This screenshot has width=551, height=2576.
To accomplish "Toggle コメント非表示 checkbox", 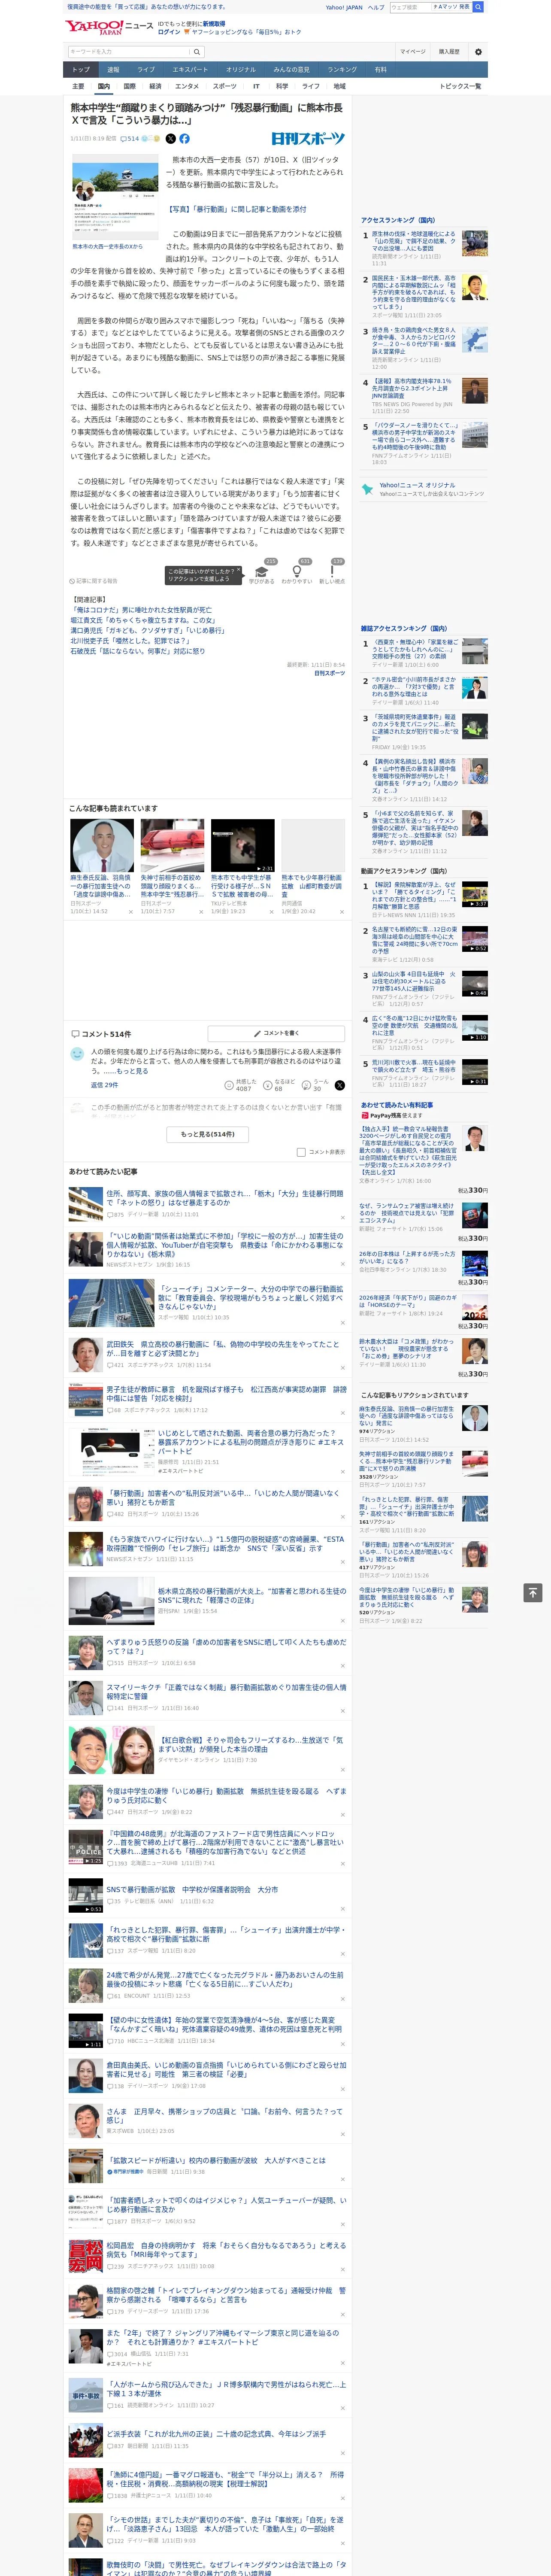I will (301, 1152).
